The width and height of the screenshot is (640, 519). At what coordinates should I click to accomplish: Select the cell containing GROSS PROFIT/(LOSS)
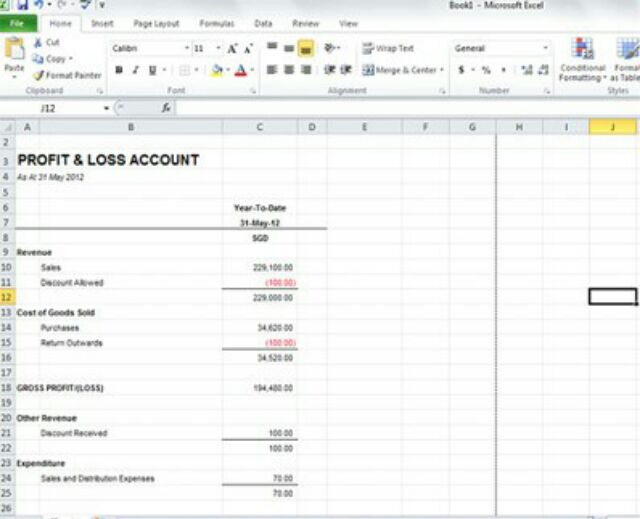tap(60, 388)
